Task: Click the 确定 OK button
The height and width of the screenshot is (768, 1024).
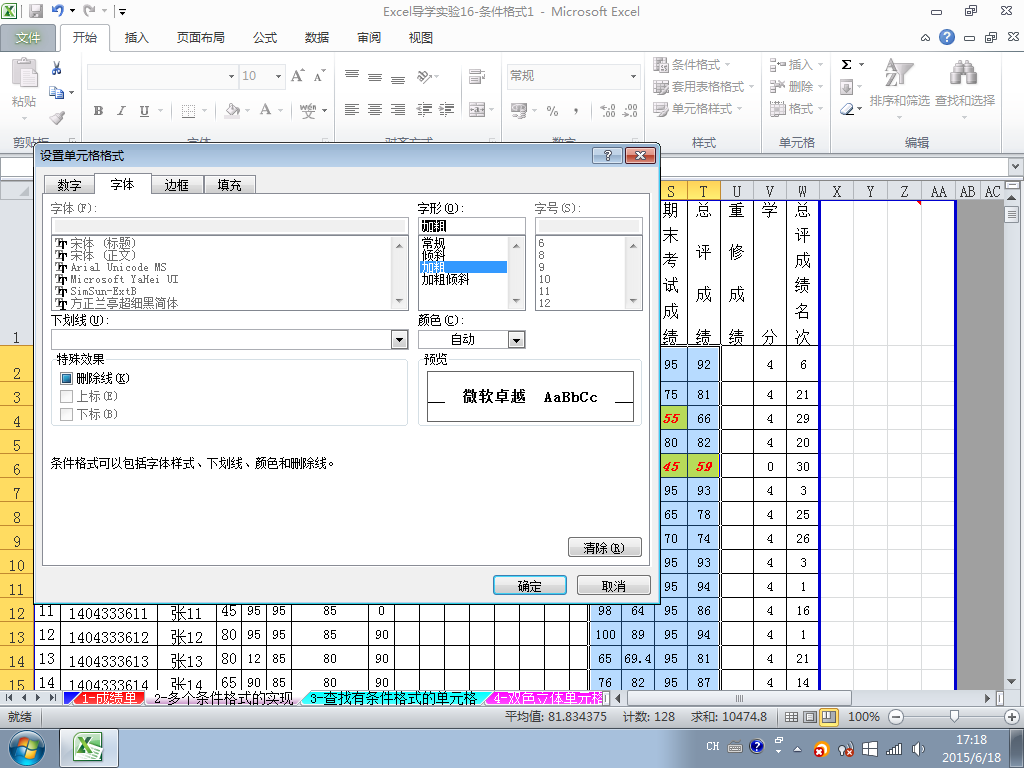Action: point(530,585)
